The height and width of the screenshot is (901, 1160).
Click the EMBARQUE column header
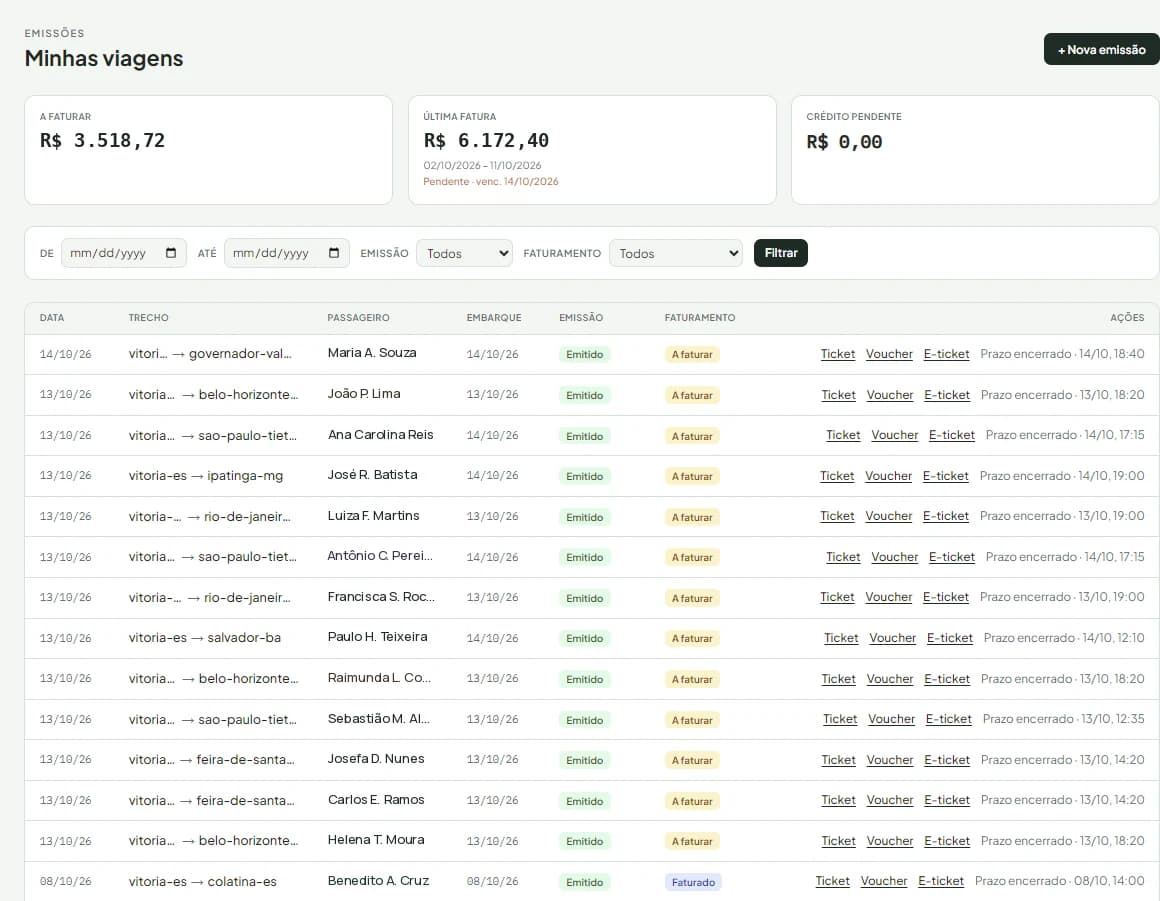(x=493, y=317)
